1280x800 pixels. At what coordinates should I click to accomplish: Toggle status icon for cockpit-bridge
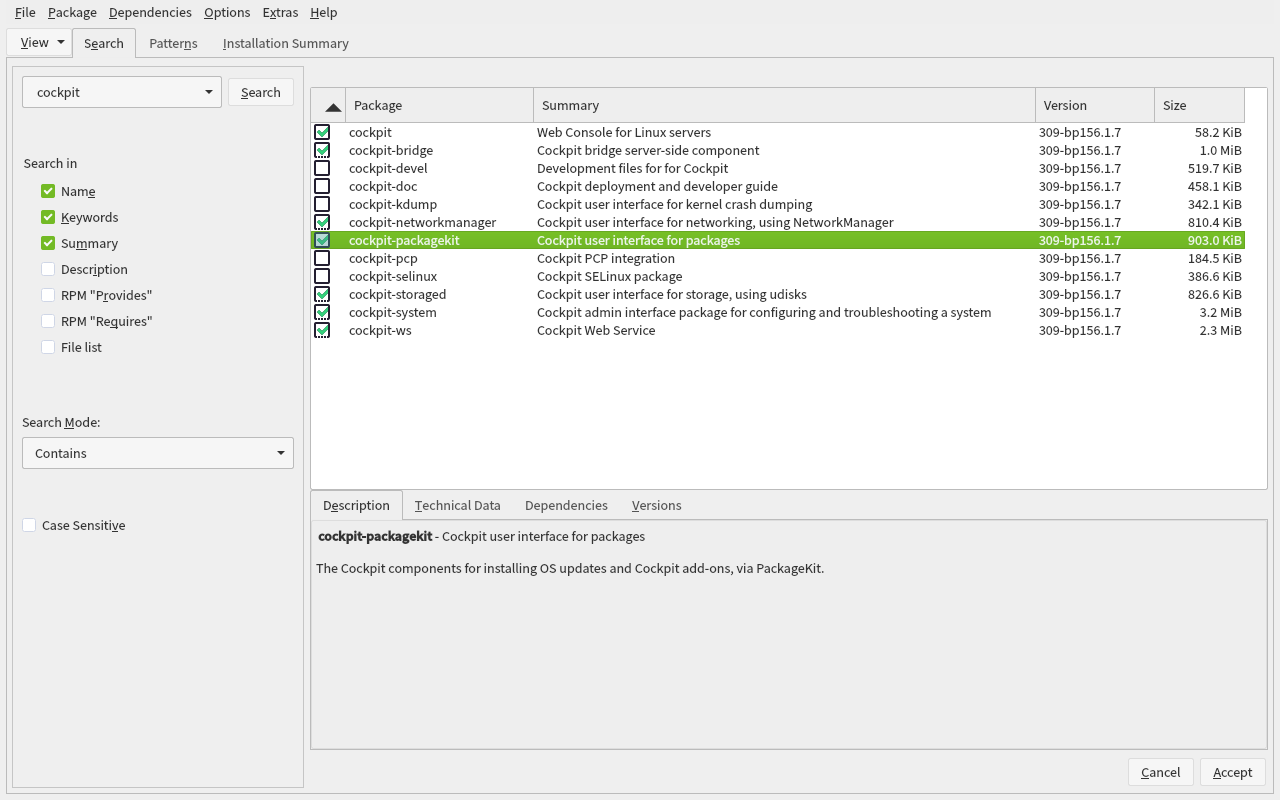click(322, 150)
